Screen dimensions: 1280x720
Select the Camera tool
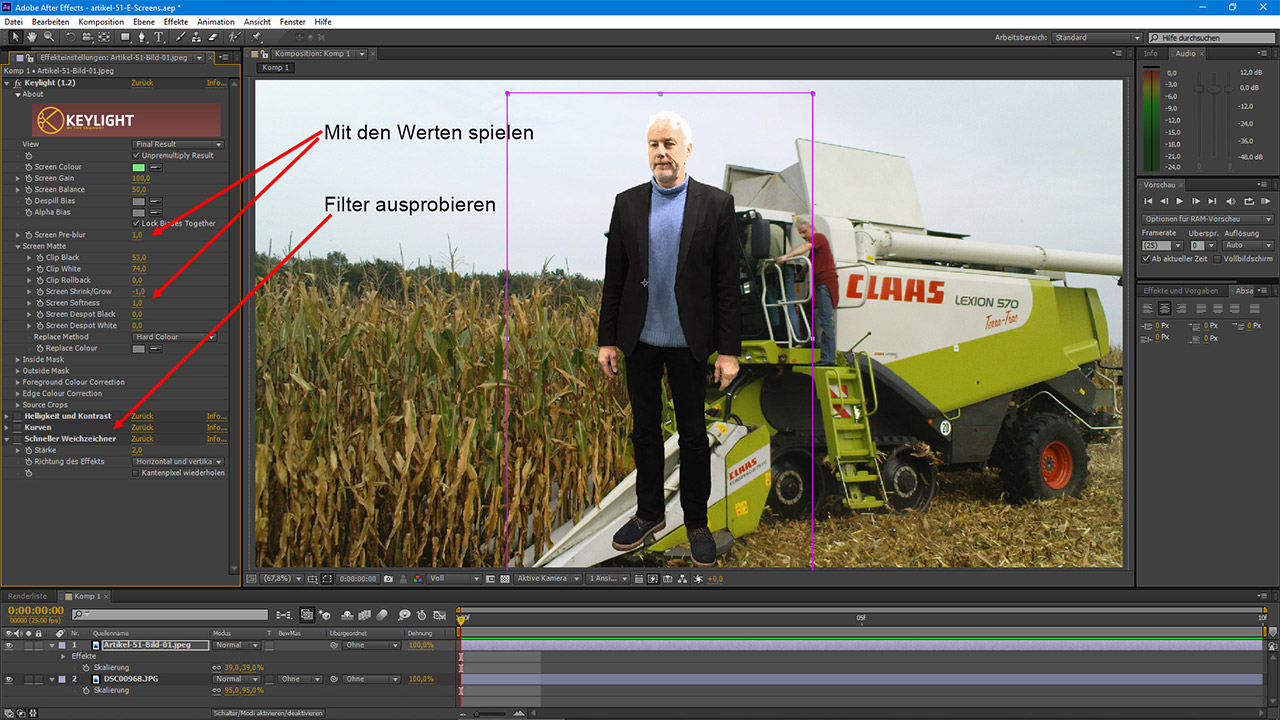coord(87,36)
